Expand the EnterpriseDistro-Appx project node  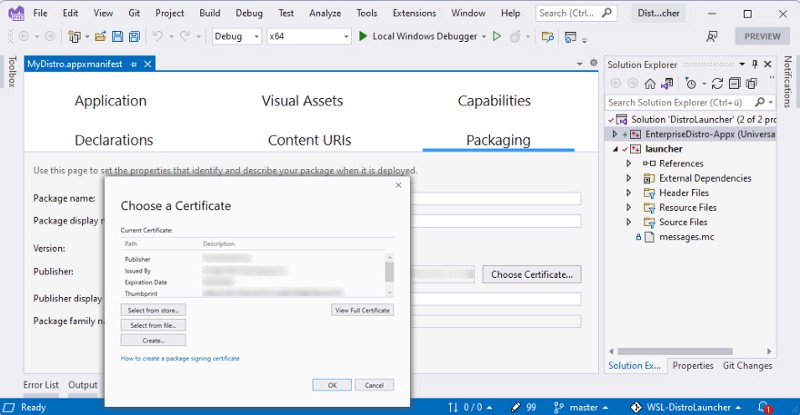tap(614, 134)
